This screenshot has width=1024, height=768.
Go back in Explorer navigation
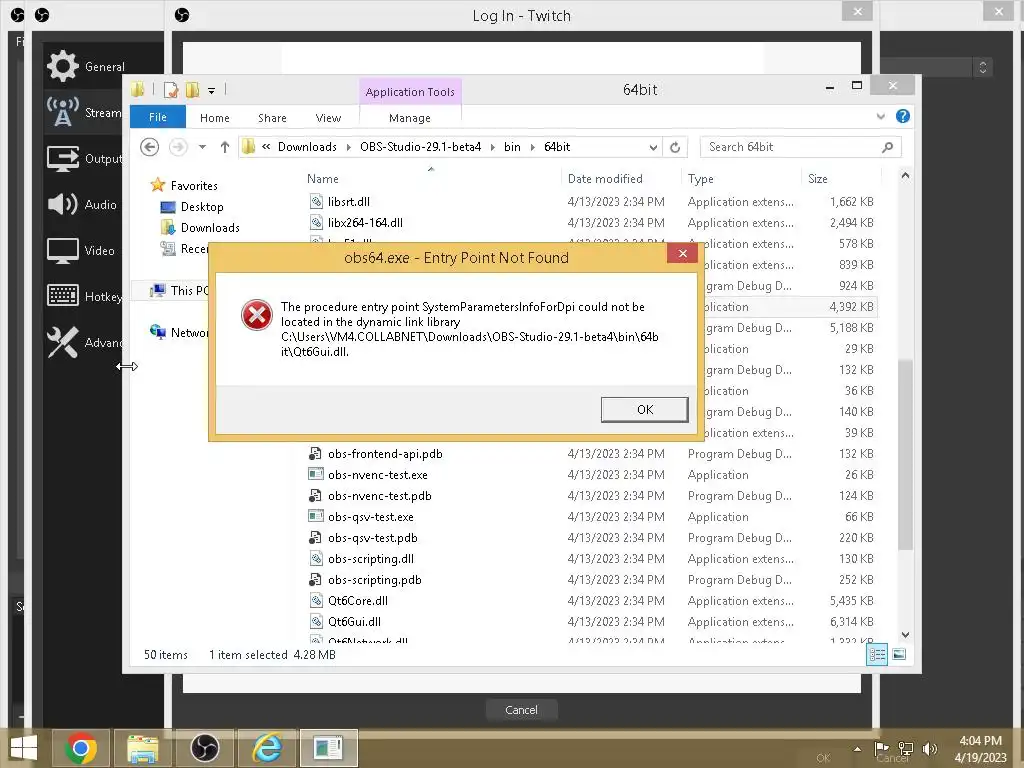pyautogui.click(x=150, y=147)
